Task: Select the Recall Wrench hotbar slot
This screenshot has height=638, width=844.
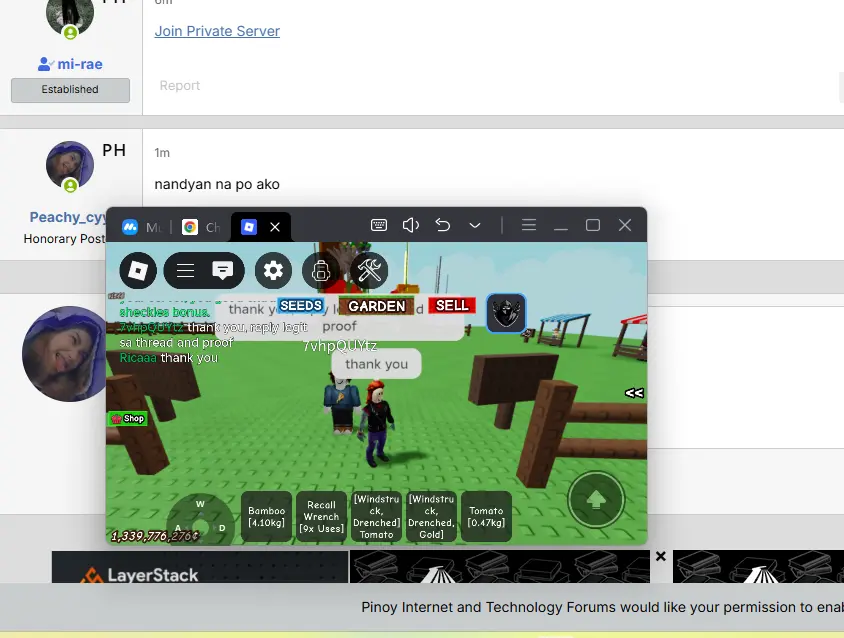Action: (321, 516)
